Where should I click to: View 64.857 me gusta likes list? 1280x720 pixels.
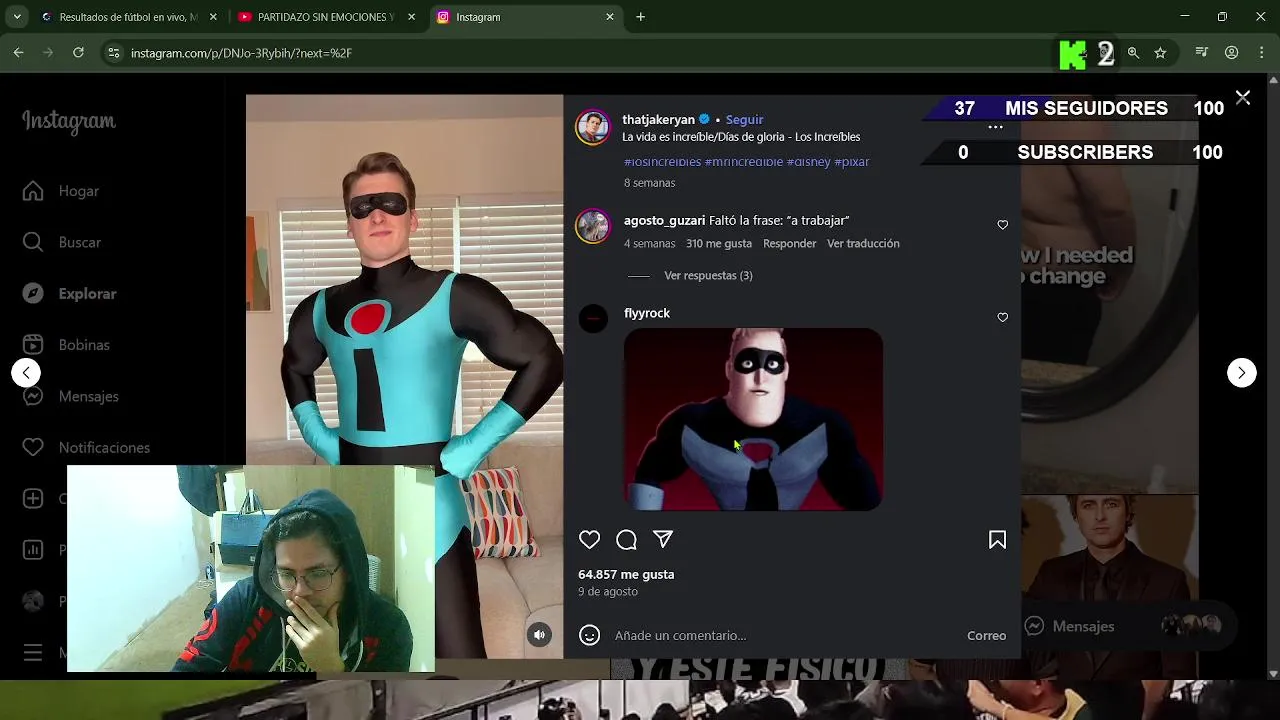click(x=626, y=574)
